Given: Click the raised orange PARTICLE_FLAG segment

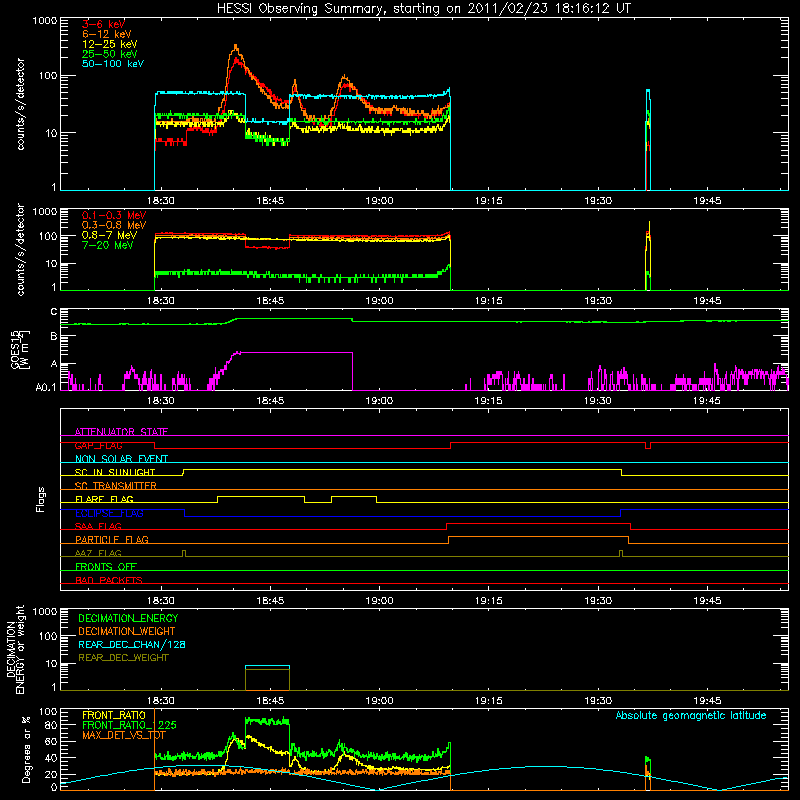Looking at the screenshot, I should point(538,537).
